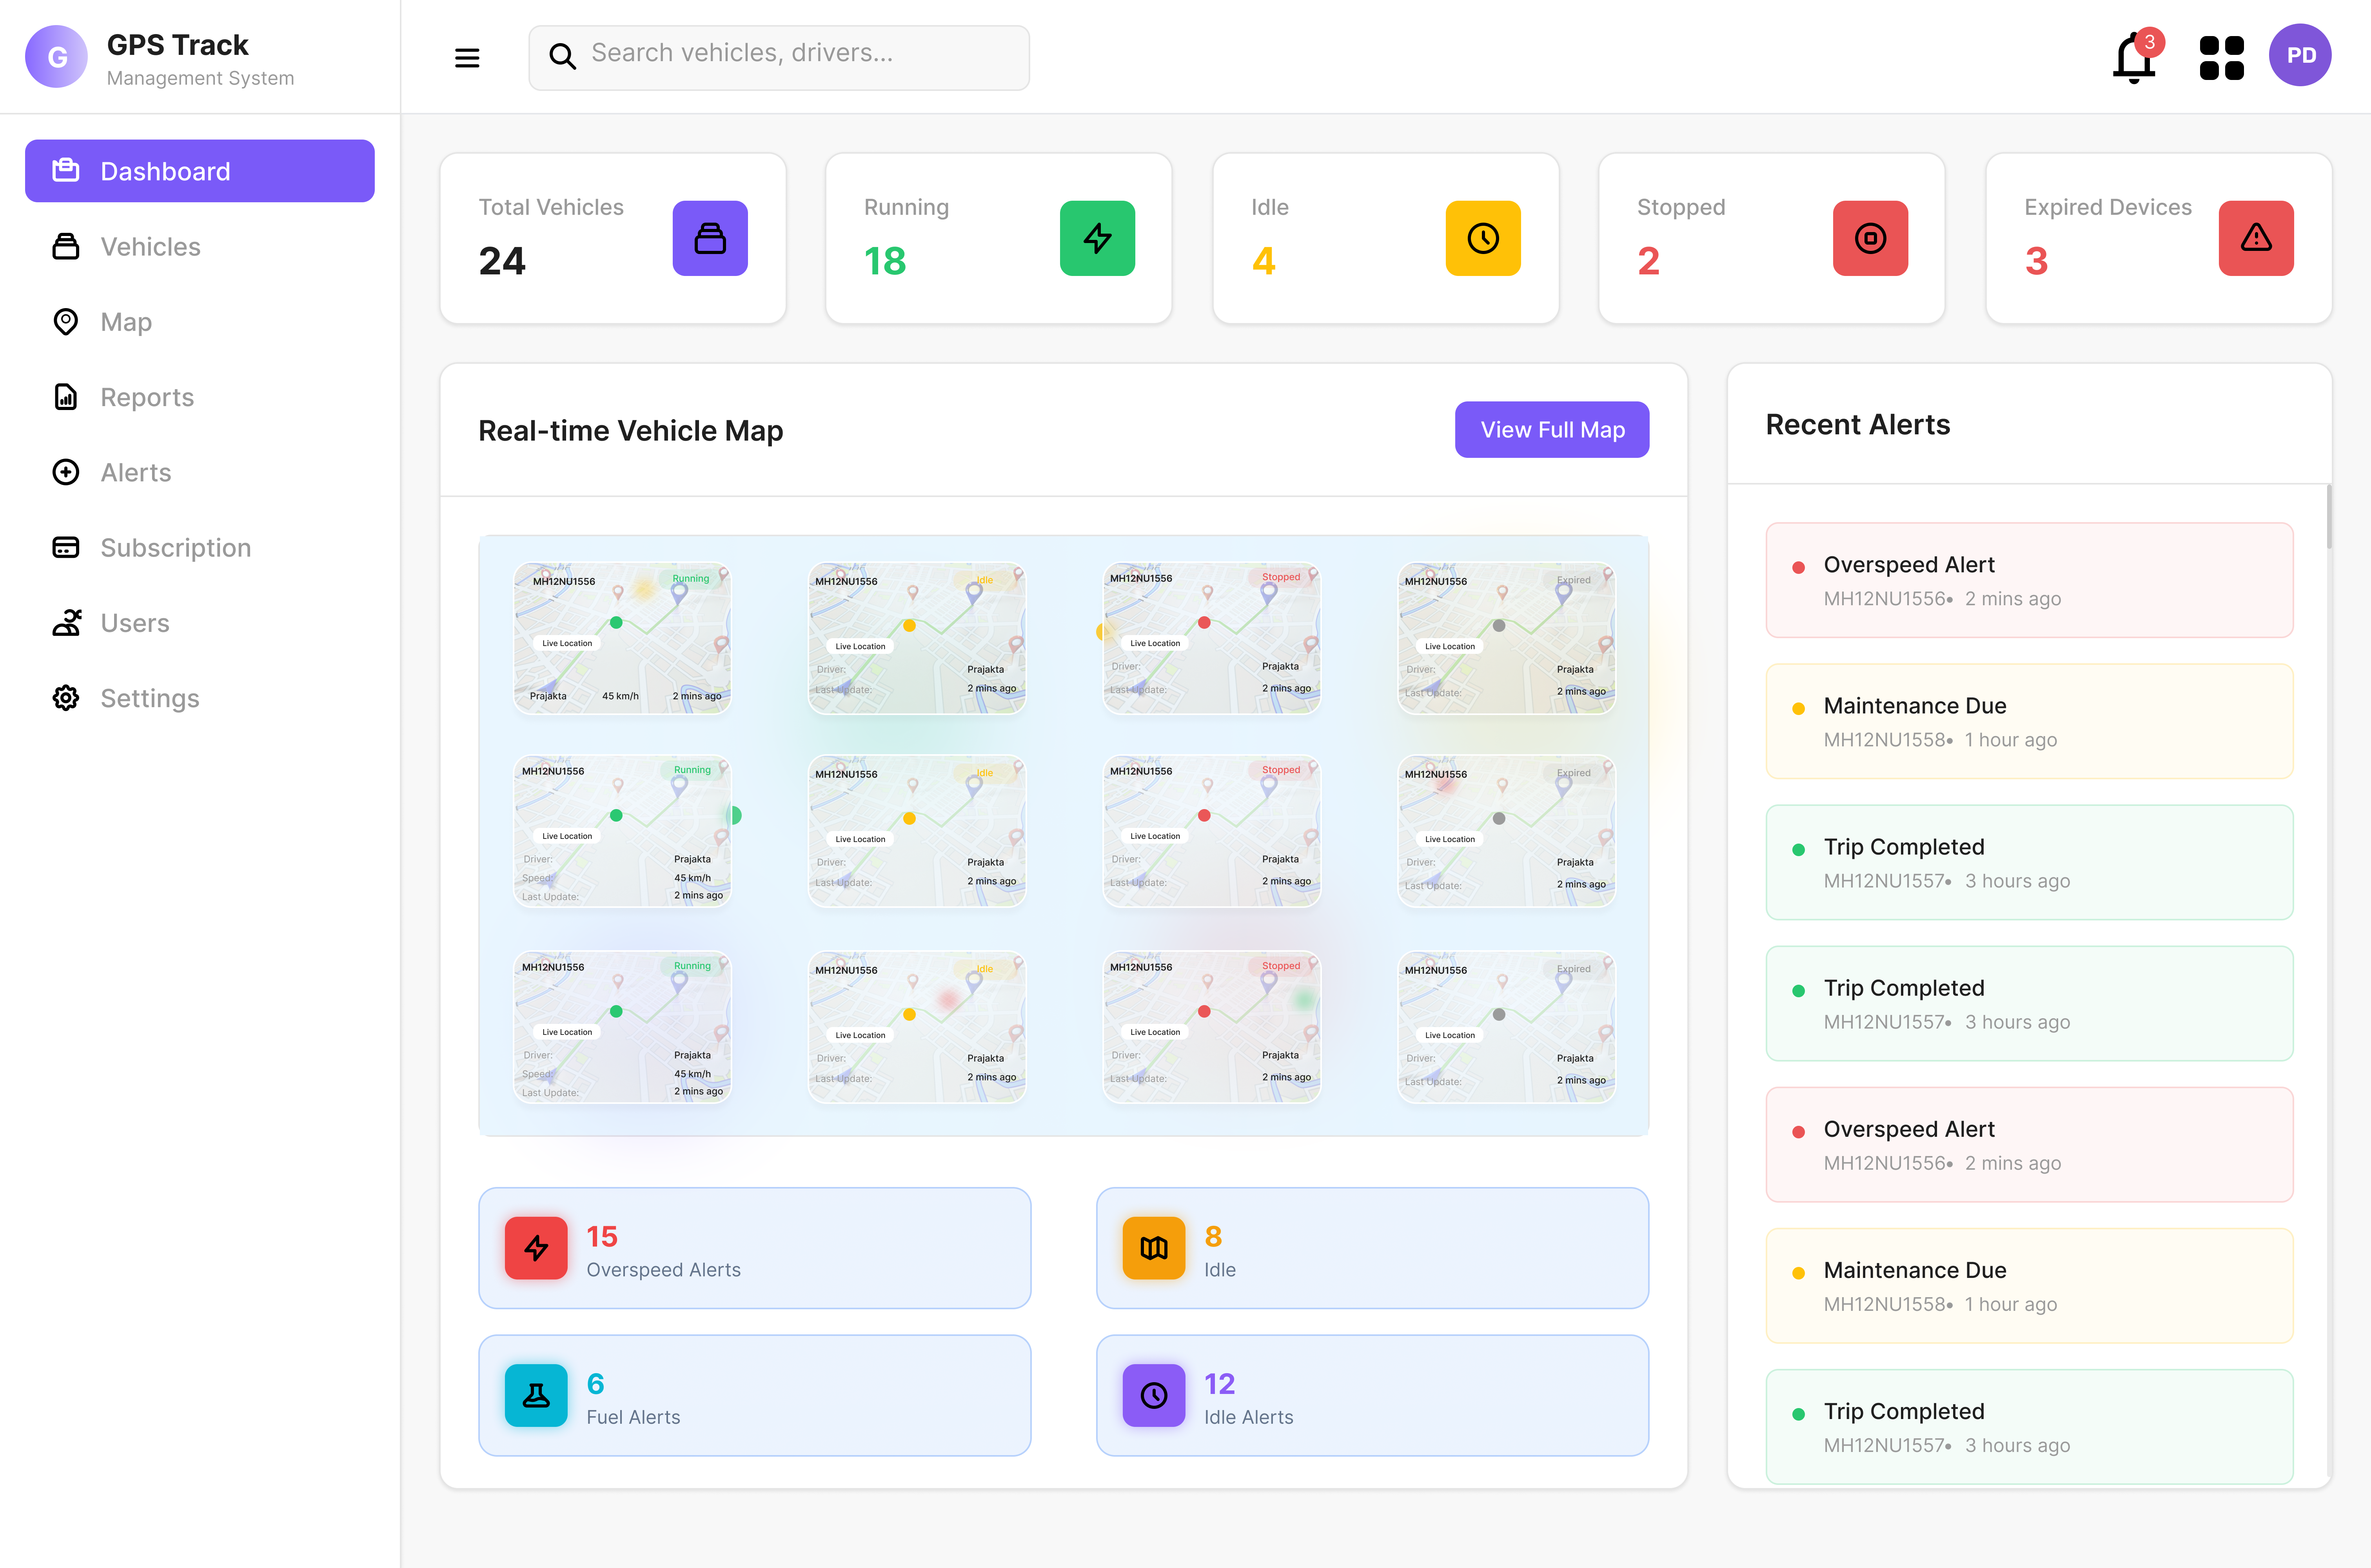Screen dimensions: 2371x1568
Task: Select Dashboard in the sidebar
Action: tap(199, 171)
